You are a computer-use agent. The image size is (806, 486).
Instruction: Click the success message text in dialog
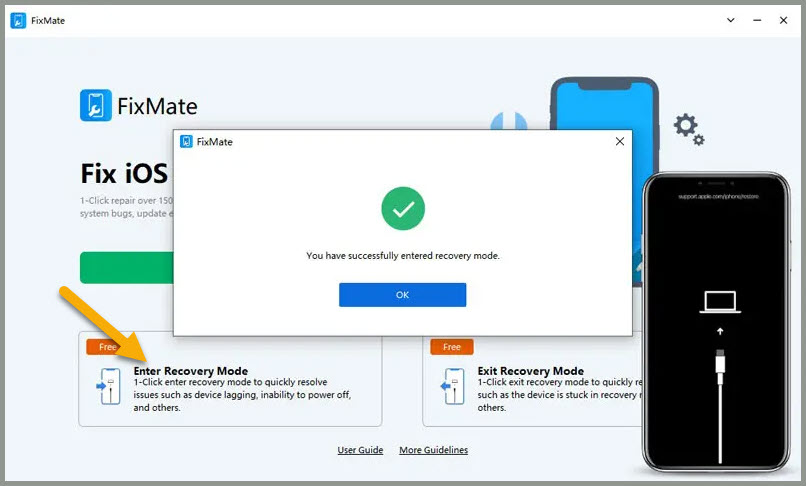pyautogui.click(x=403, y=256)
